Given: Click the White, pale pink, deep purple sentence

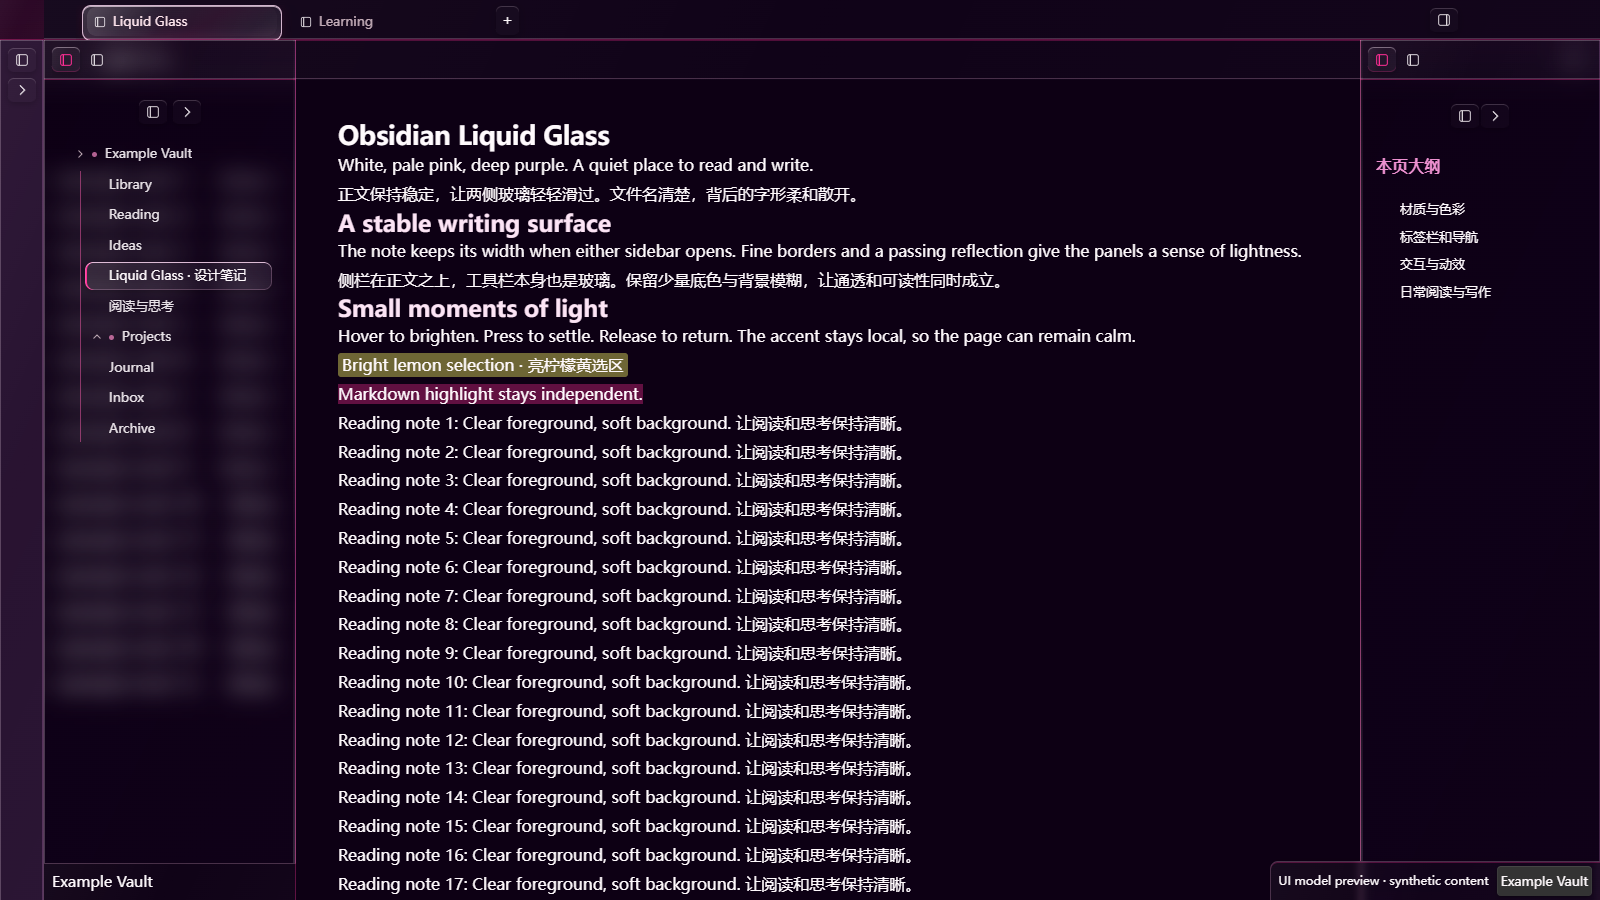Looking at the screenshot, I should [576, 165].
